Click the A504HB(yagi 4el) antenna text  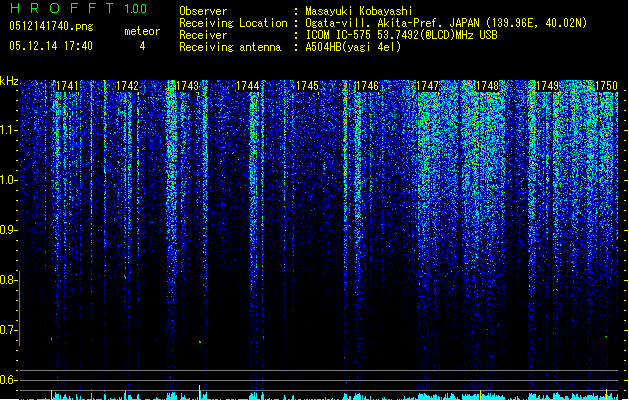point(353,47)
